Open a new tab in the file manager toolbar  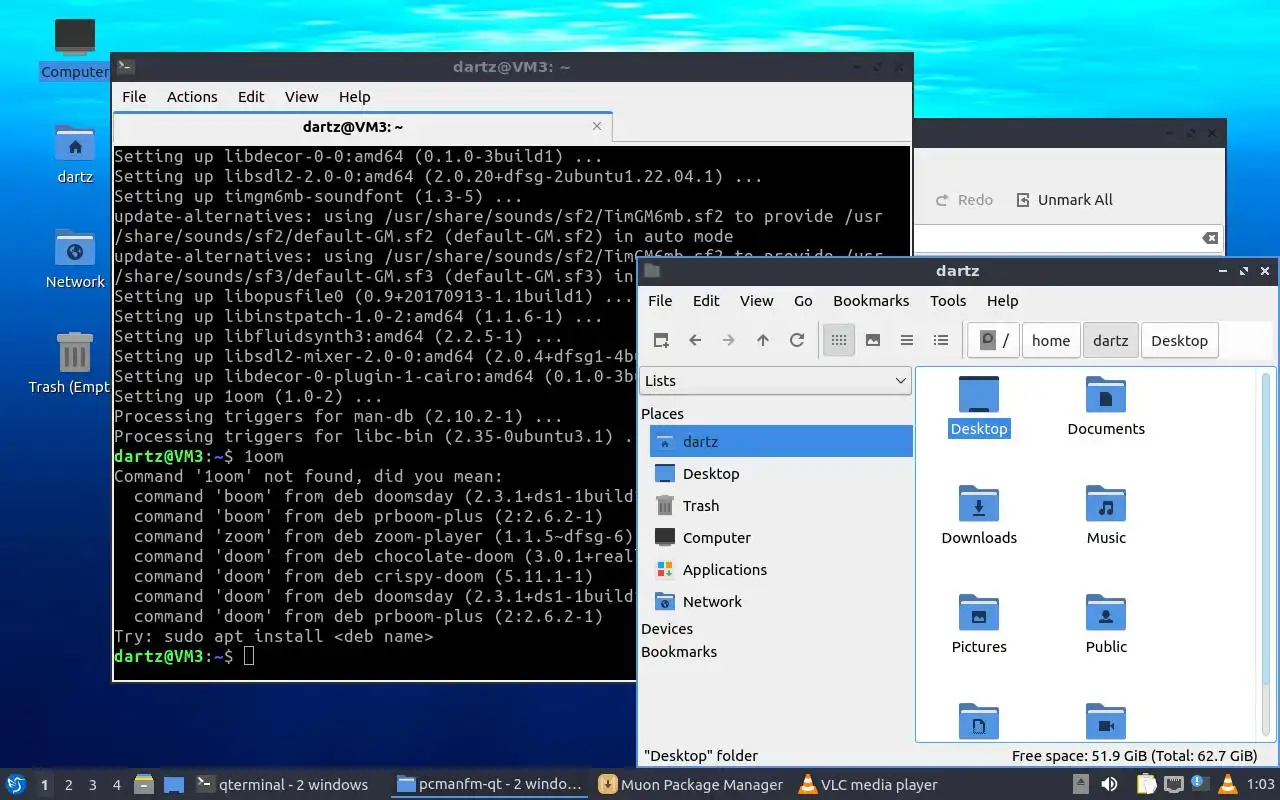pyautogui.click(x=661, y=340)
